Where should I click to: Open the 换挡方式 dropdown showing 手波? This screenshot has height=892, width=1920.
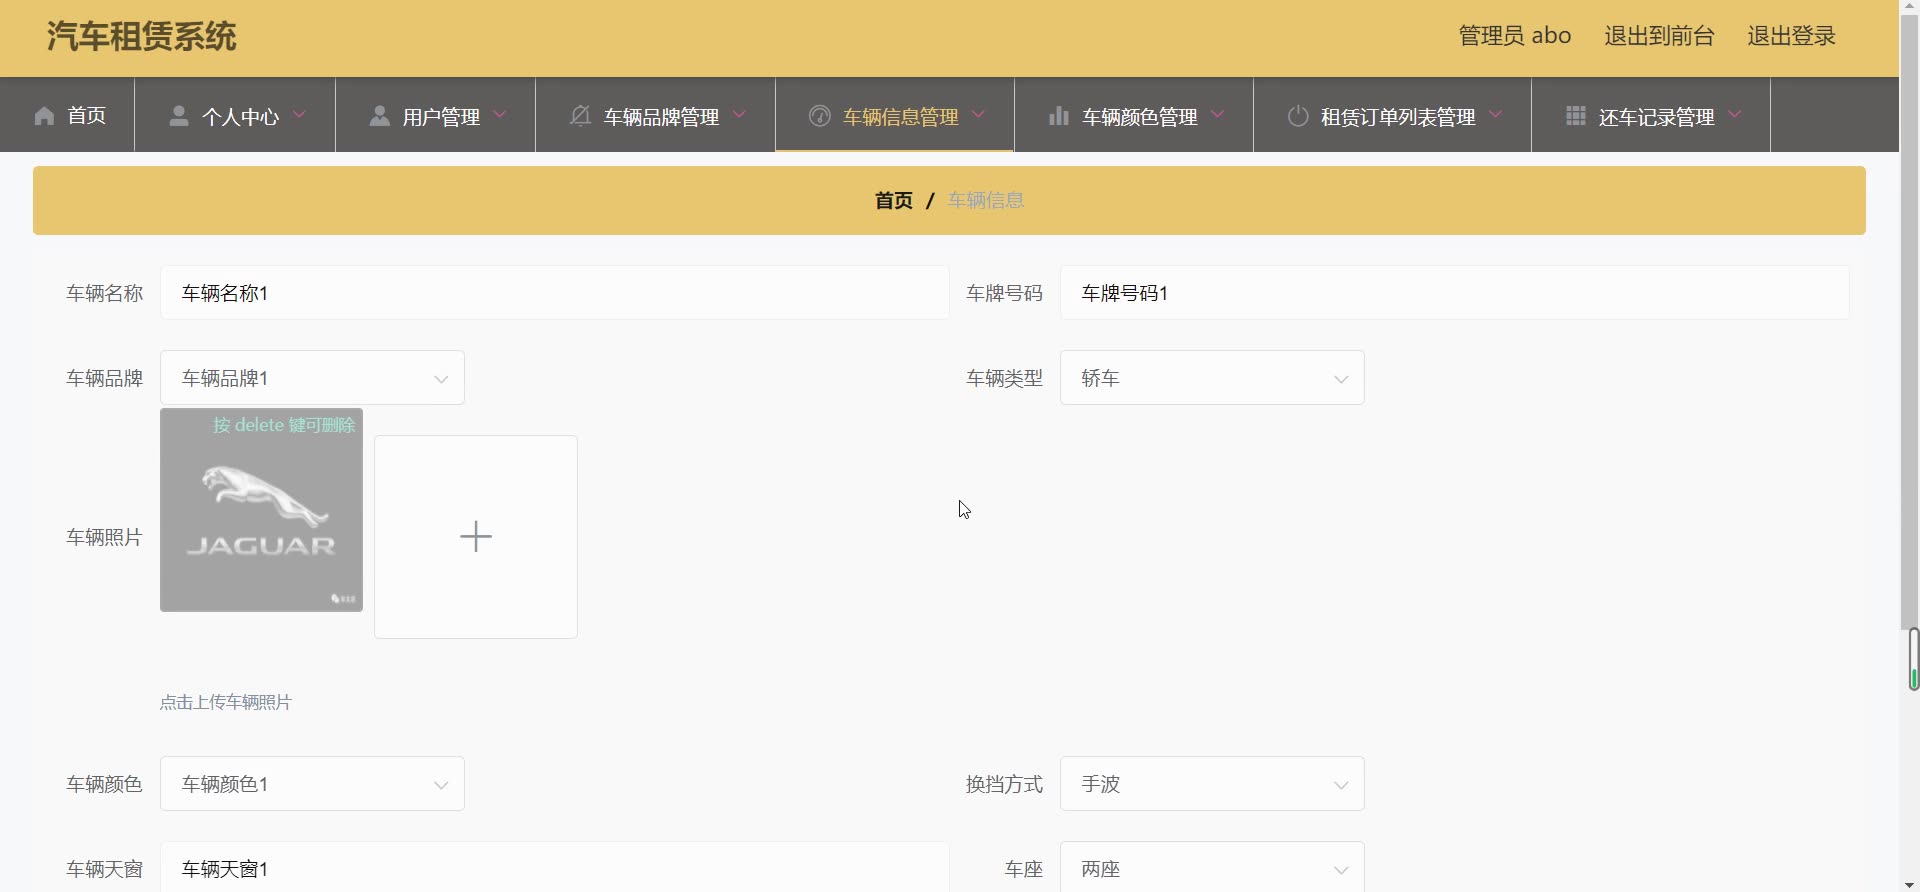1212,784
